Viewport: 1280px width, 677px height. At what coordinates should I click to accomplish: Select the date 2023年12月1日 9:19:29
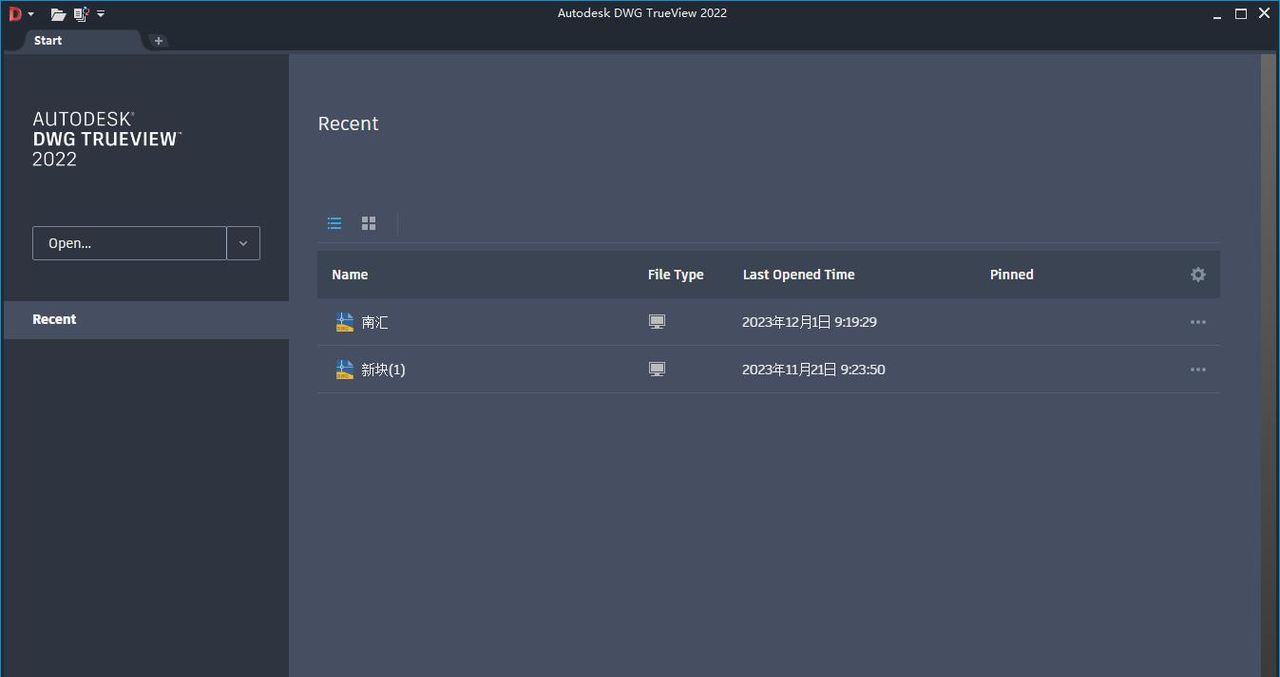[x=809, y=322]
